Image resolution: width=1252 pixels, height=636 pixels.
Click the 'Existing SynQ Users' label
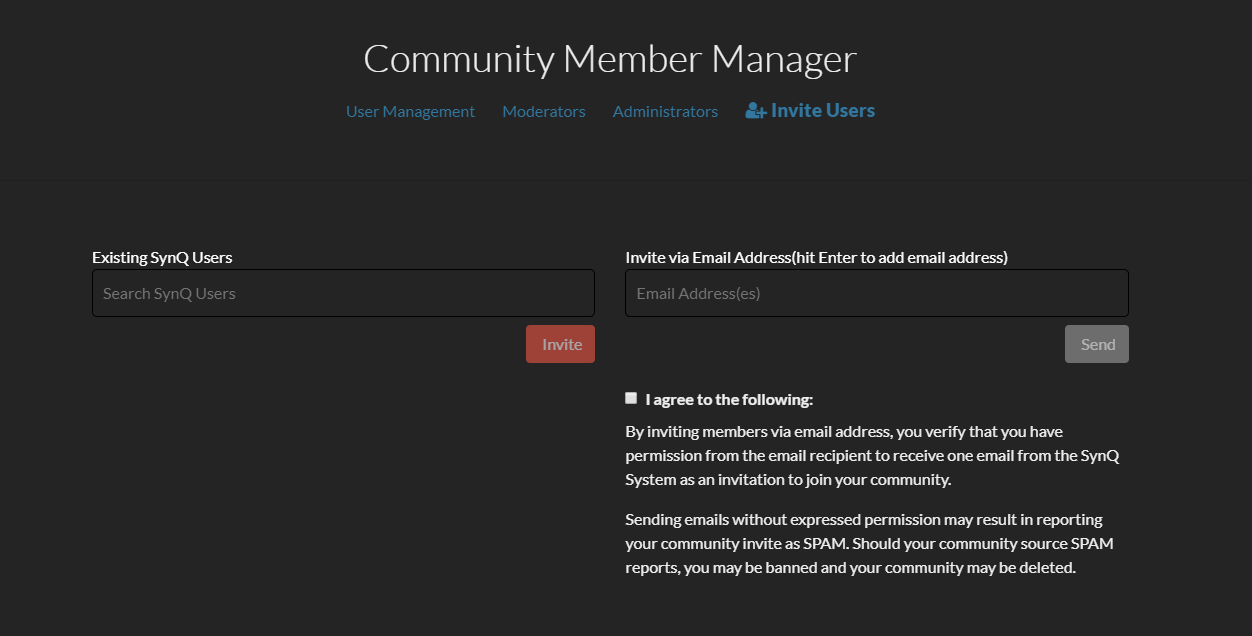pos(162,257)
